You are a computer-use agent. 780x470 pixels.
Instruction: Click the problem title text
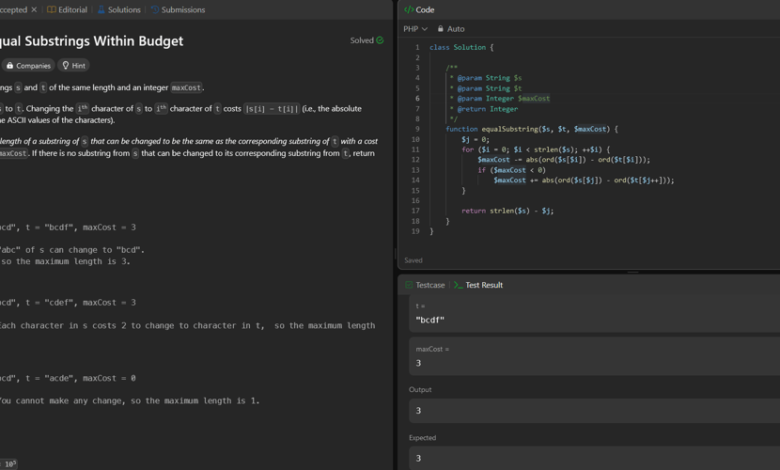tap(92, 41)
